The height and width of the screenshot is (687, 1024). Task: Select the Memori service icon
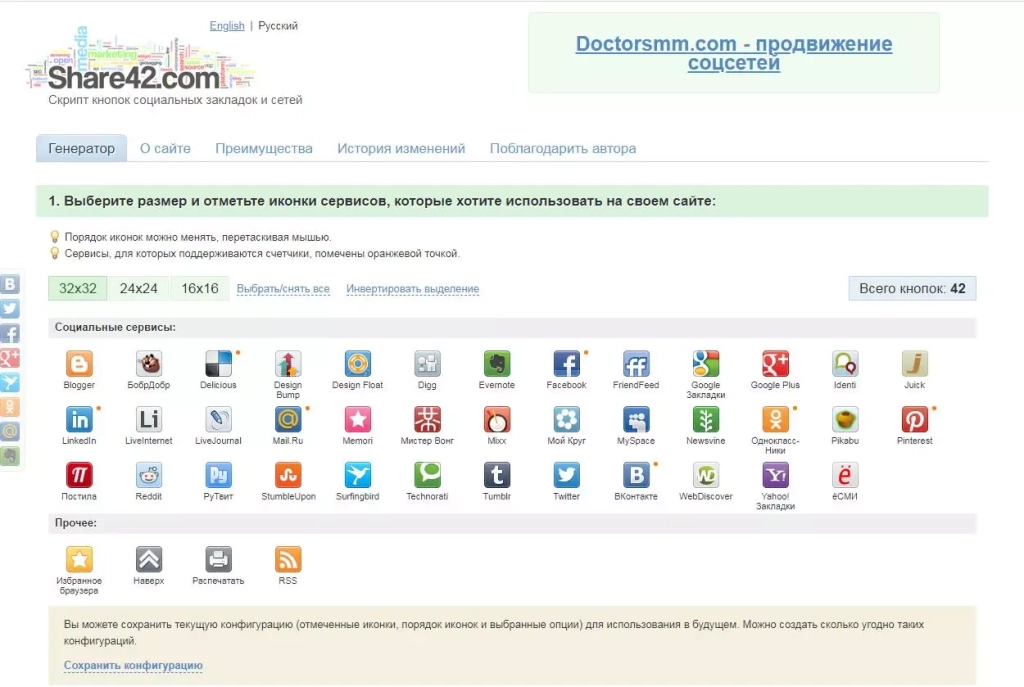click(x=358, y=419)
